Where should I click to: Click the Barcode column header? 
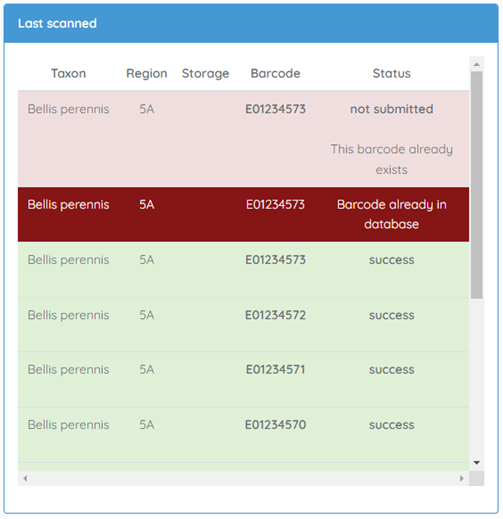(275, 73)
